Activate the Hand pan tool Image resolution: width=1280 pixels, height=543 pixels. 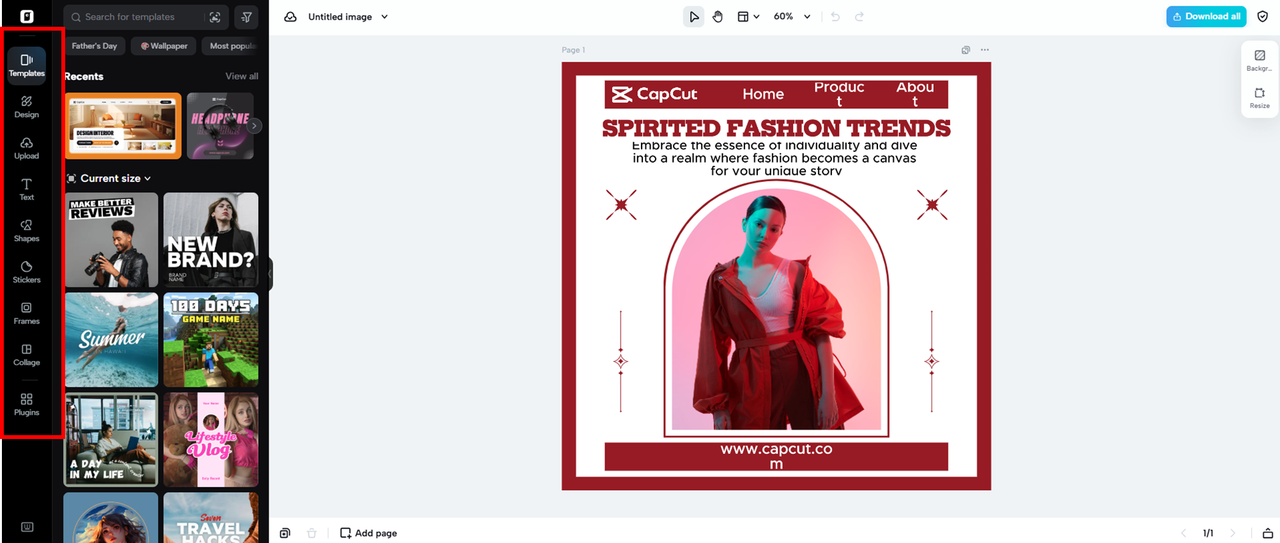tap(718, 17)
